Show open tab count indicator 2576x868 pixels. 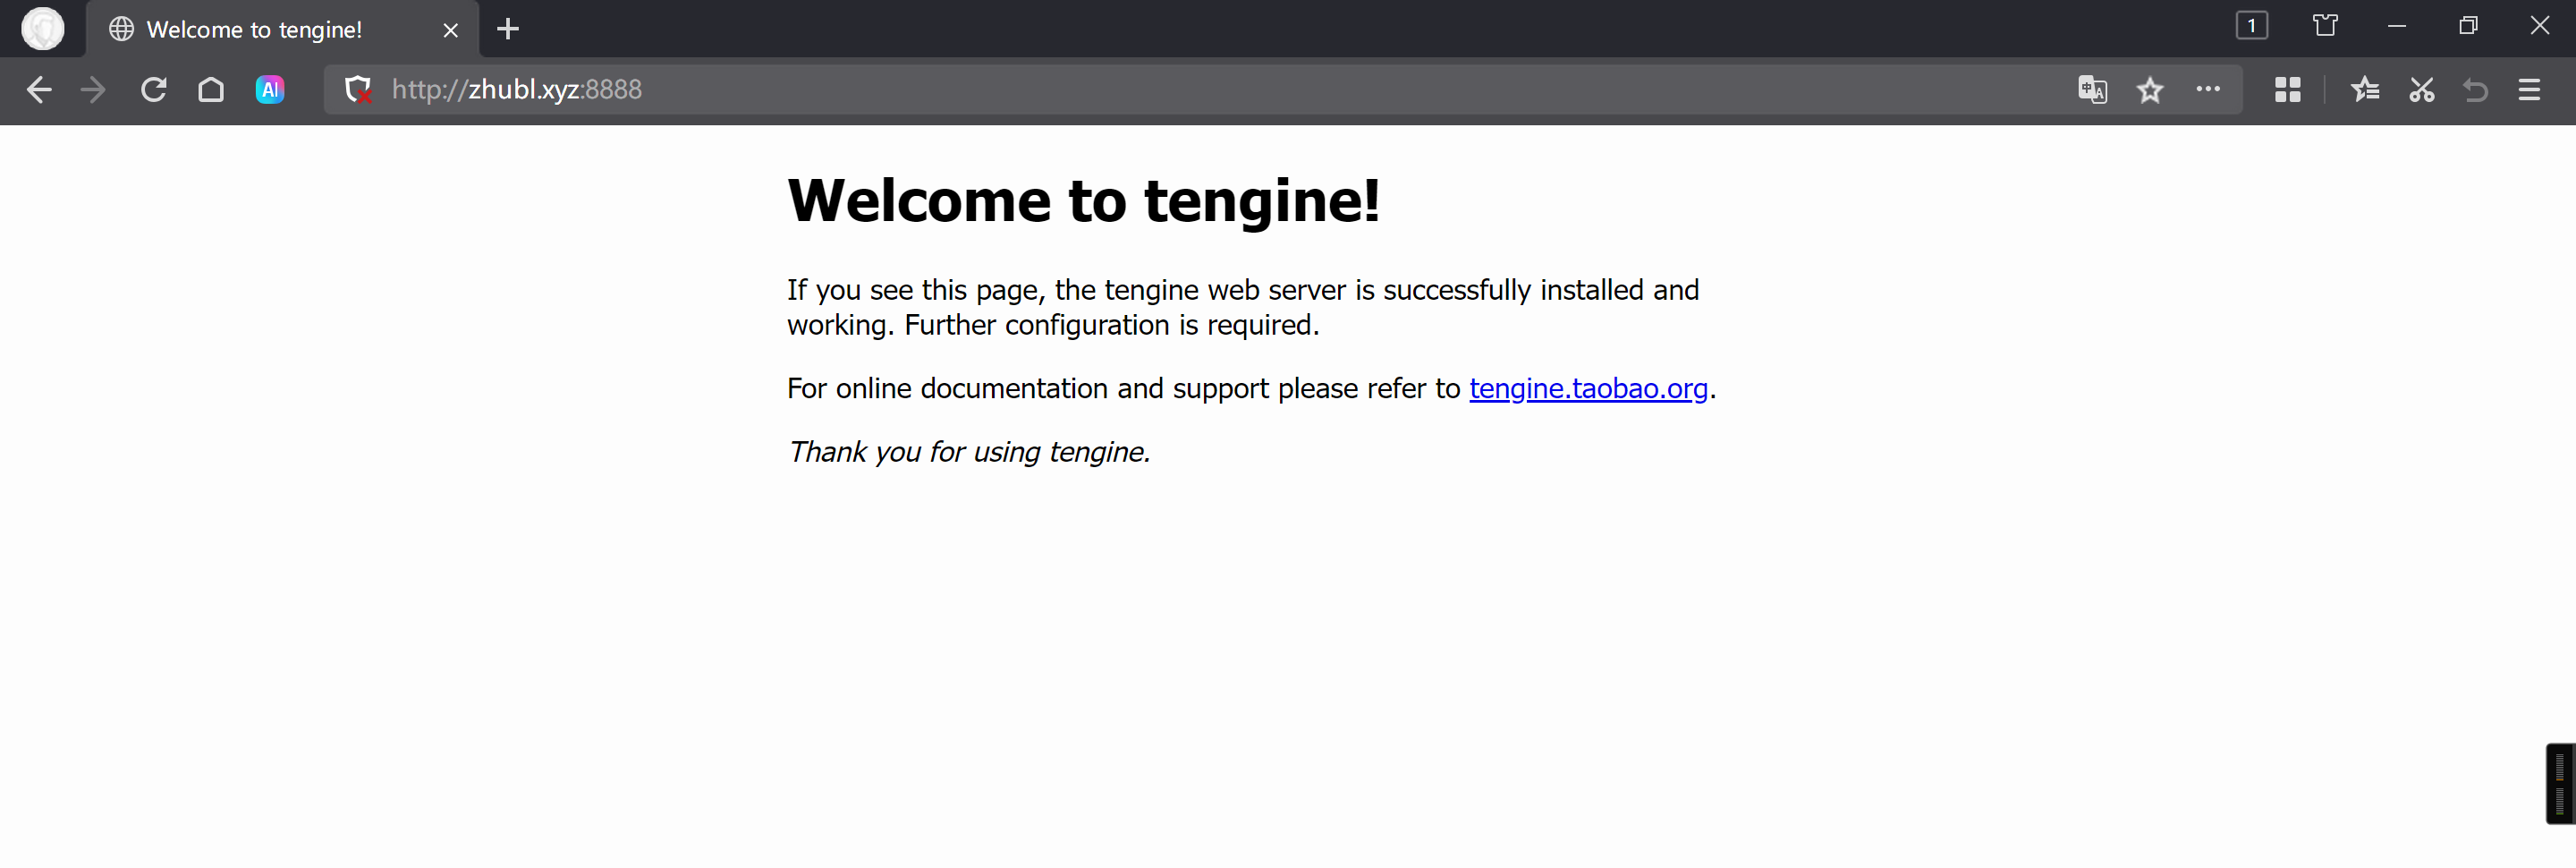click(x=2252, y=26)
